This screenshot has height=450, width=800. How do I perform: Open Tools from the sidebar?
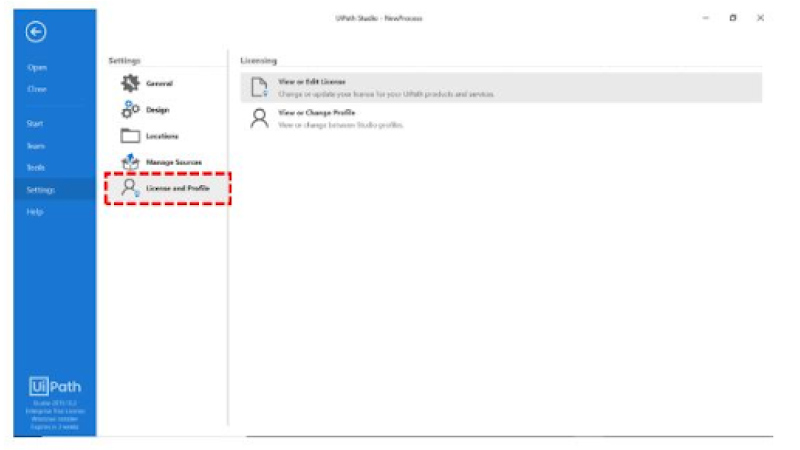pos(36,167)
